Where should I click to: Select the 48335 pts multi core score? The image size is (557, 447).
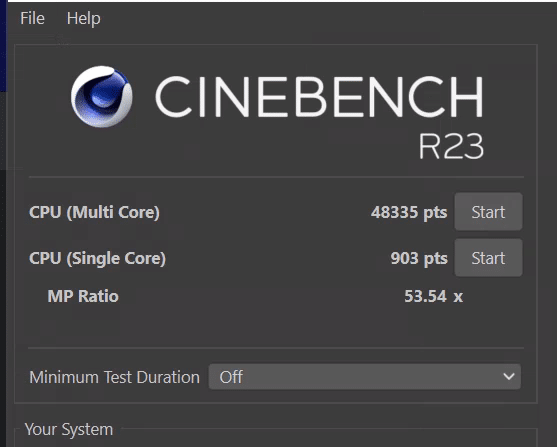[409, 212]
